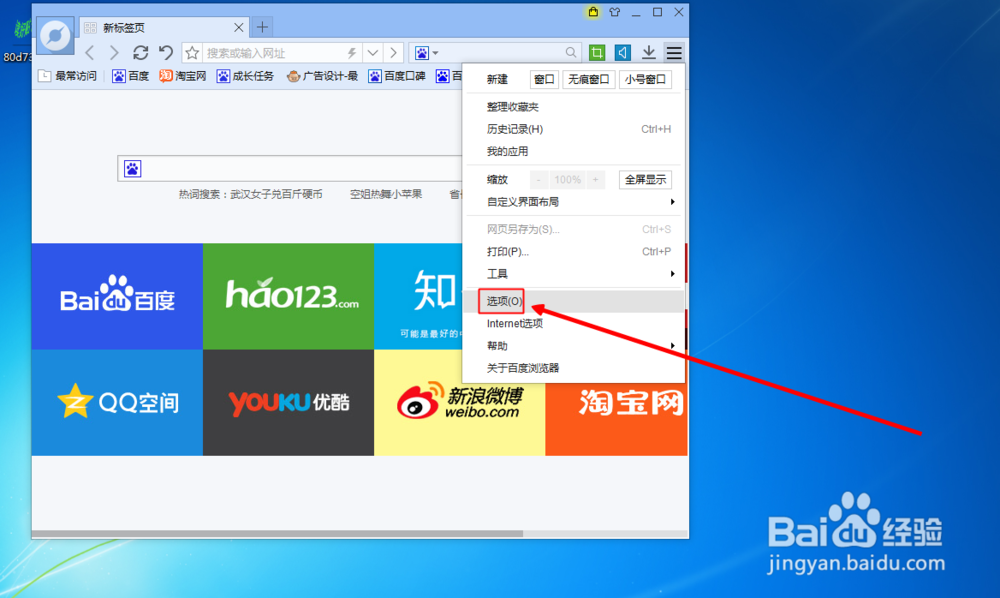Click the blue speaker mute icon
1000x598 pixels.
(622, 52)
